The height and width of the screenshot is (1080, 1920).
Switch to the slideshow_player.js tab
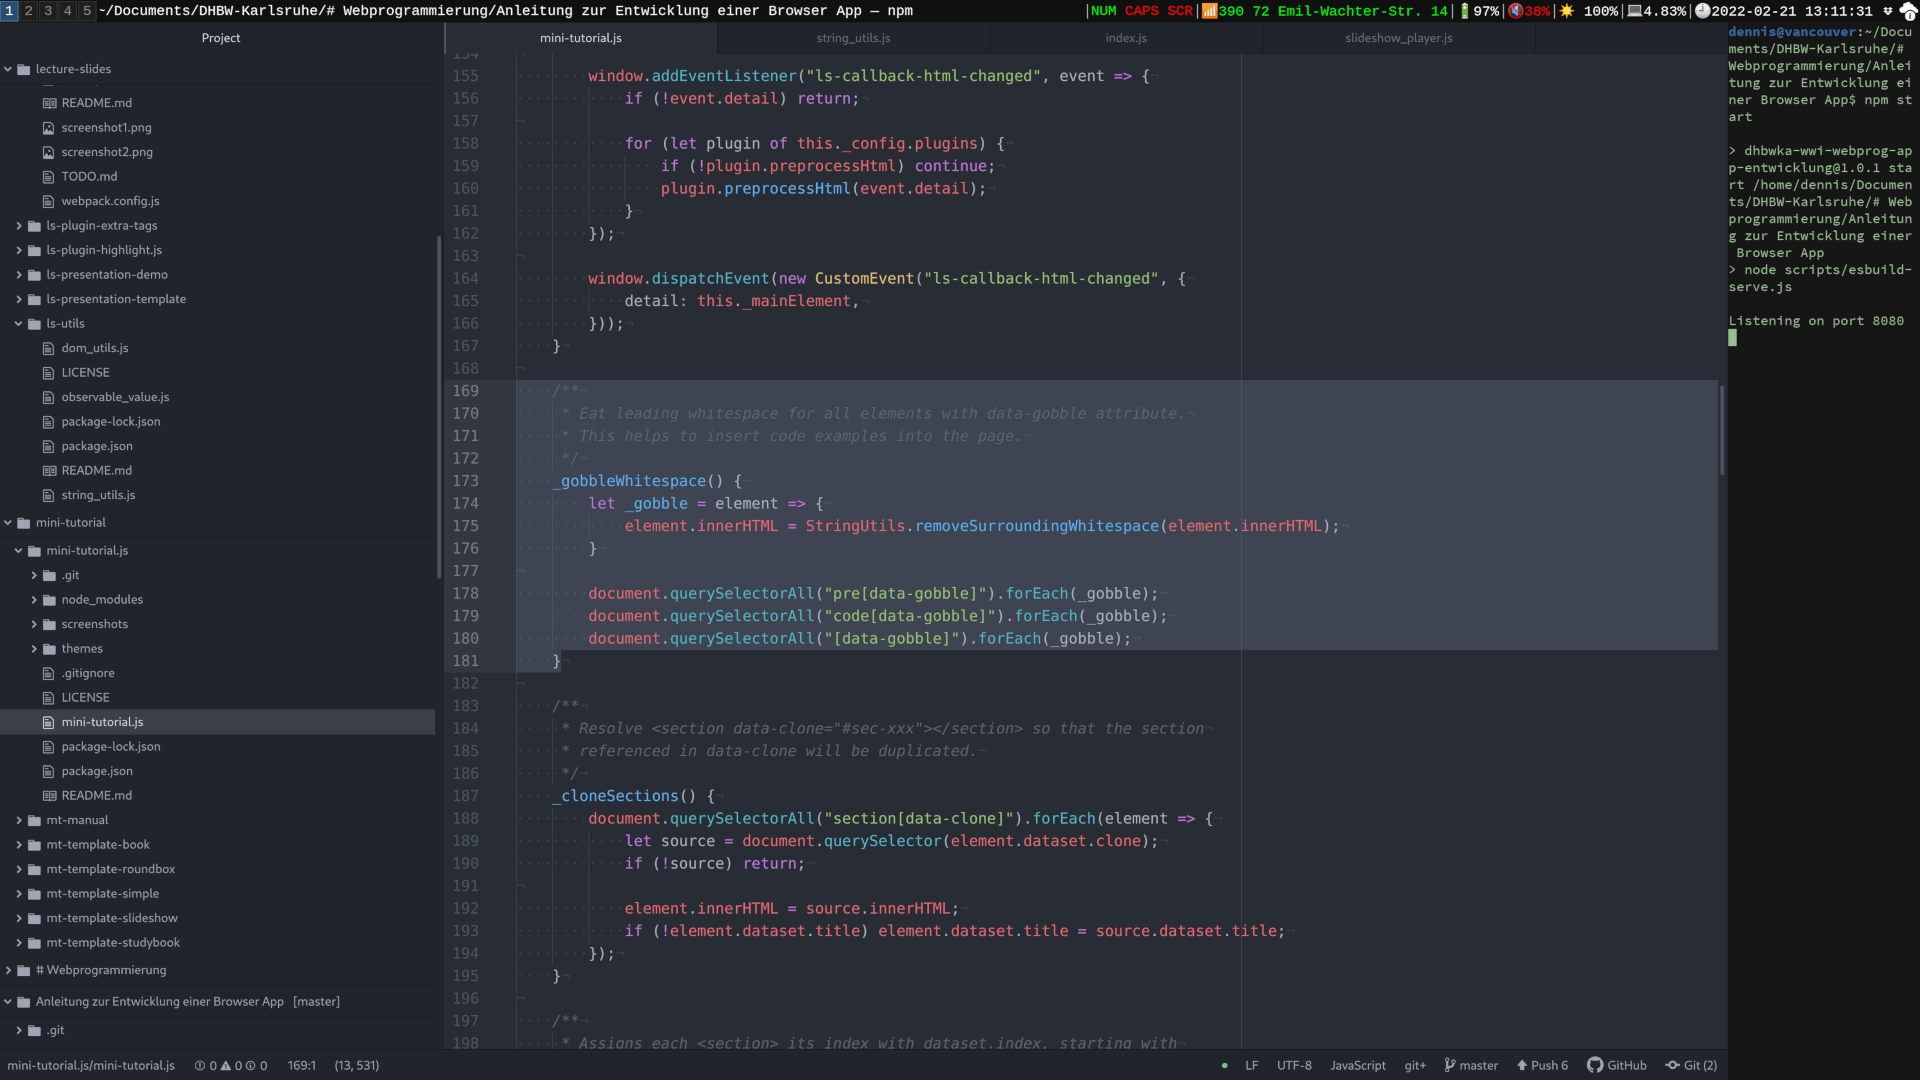tap(1398, 38)
